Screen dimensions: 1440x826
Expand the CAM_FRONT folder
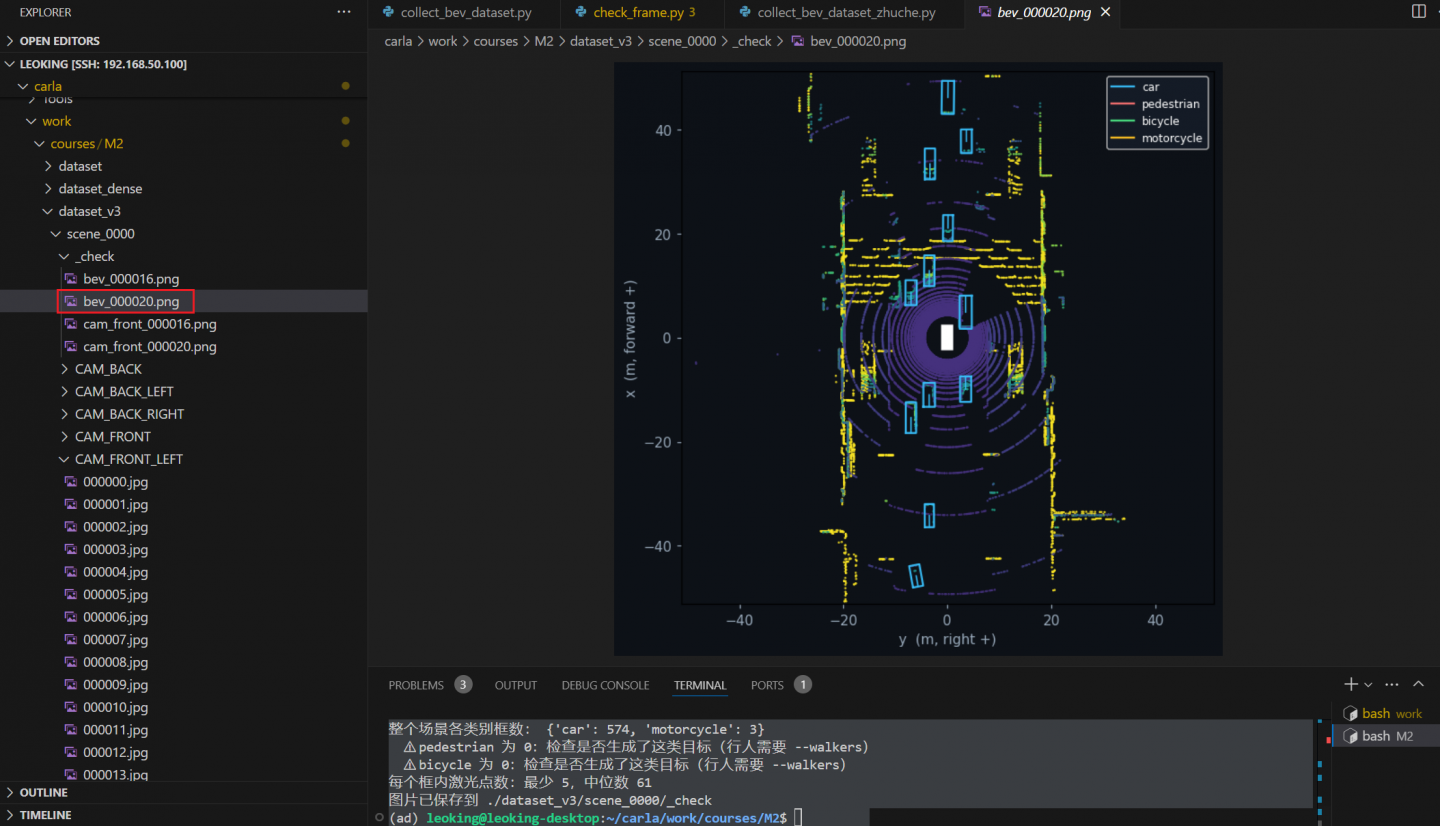point(184,436)
